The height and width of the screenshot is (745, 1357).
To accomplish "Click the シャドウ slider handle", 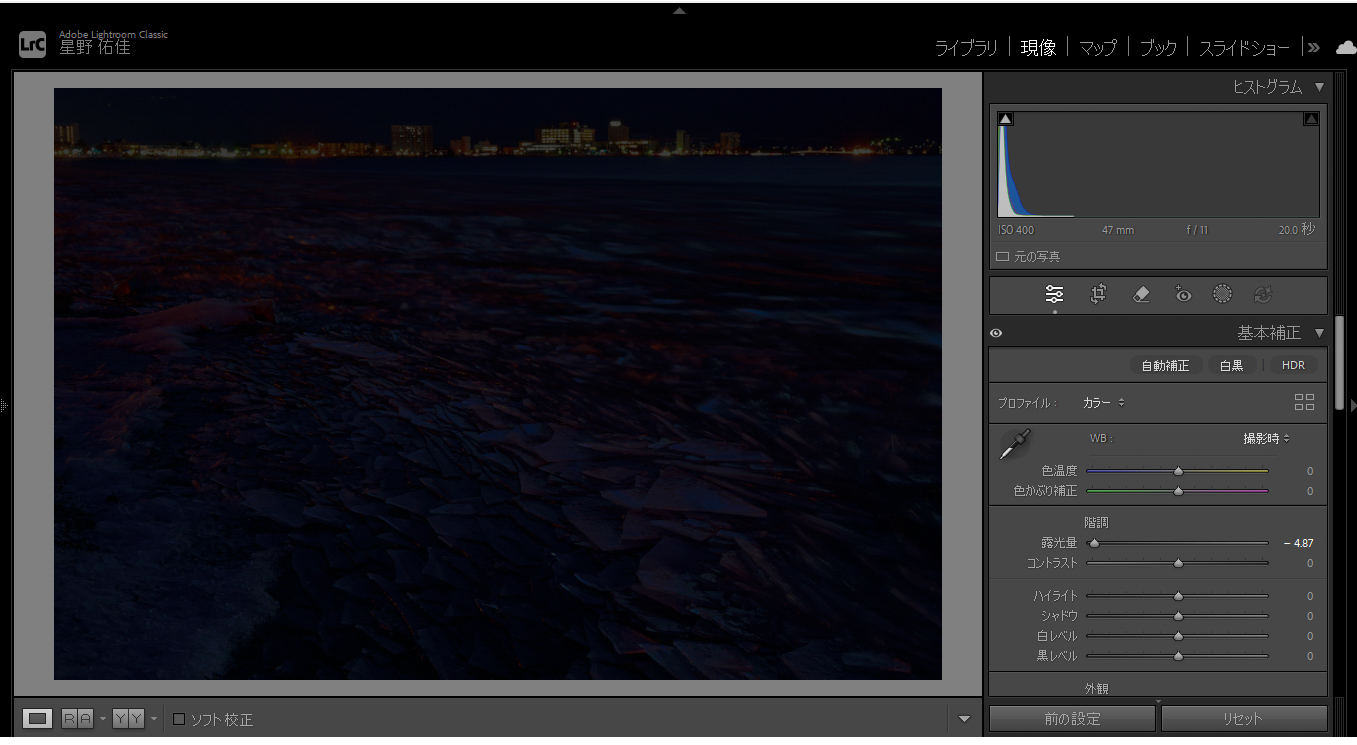I will [1178, 616].
